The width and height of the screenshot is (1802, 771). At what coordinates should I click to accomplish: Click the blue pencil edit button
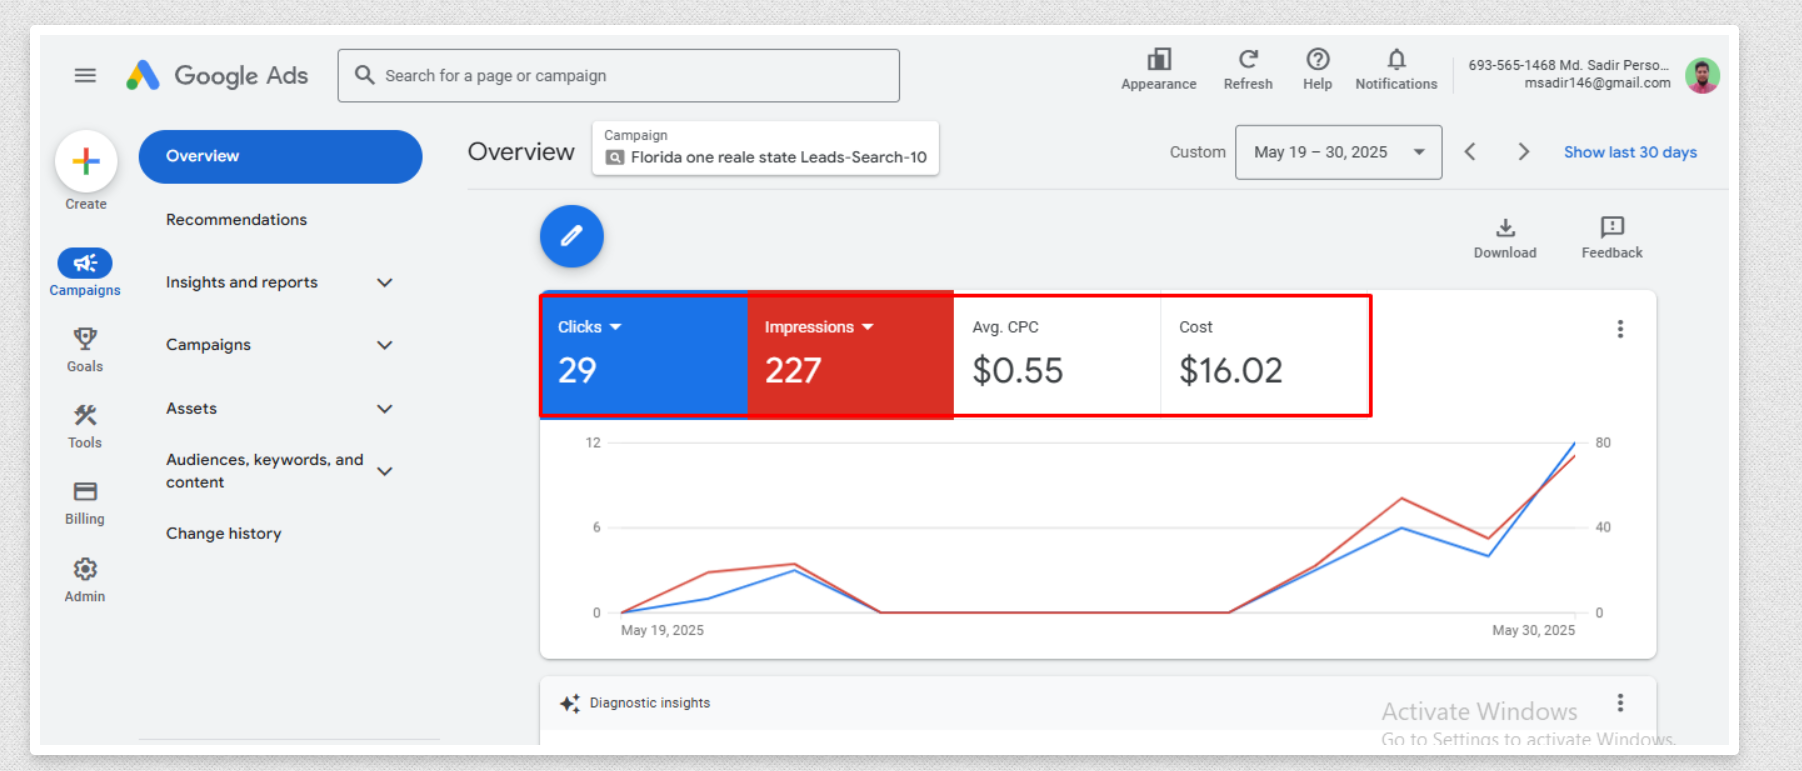[572, 236]
